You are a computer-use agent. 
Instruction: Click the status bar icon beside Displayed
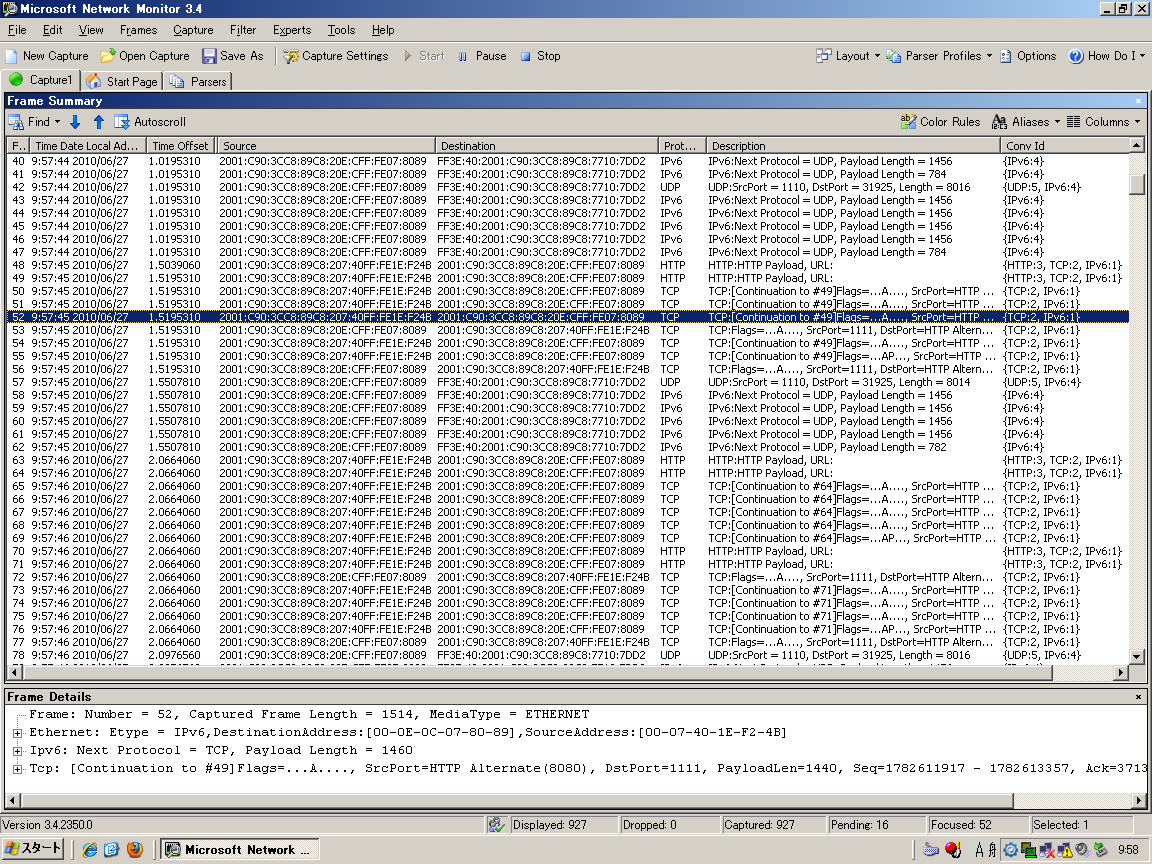tap(497, 825)
